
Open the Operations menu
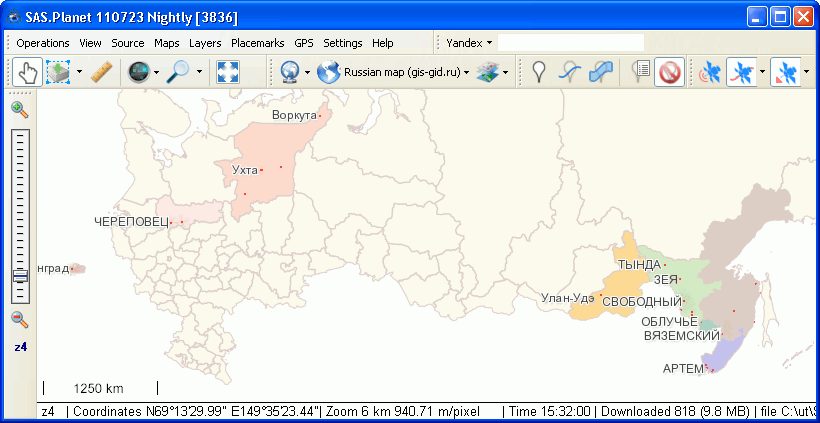pos(43,43)
